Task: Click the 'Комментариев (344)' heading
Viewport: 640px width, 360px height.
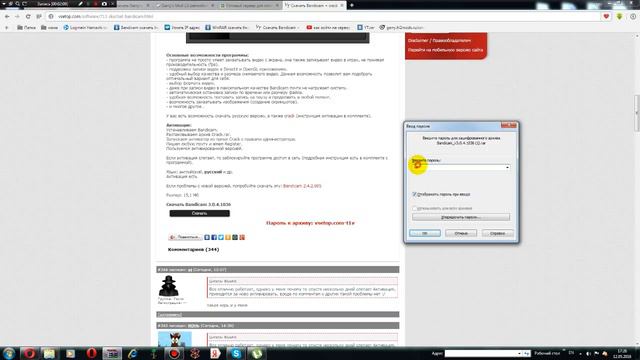Action: point(193,249)
